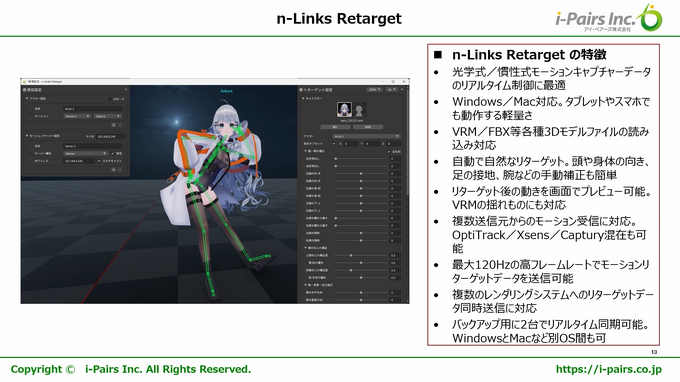Screen dimensions: 680x382
Task: Click the dimmed remove button under motion server box
Action: pyautogui.click(x=120, y=170)
